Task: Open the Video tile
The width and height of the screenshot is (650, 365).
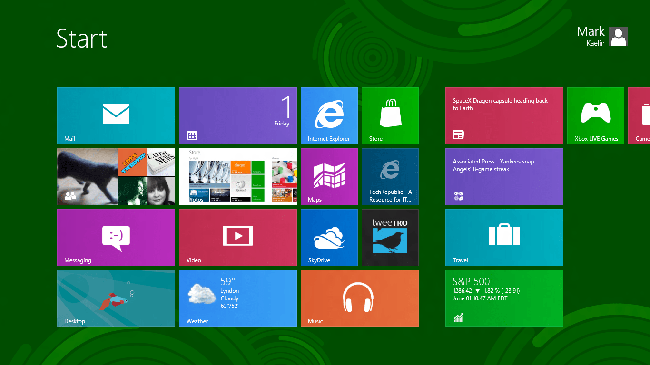Action: (238, 237)
